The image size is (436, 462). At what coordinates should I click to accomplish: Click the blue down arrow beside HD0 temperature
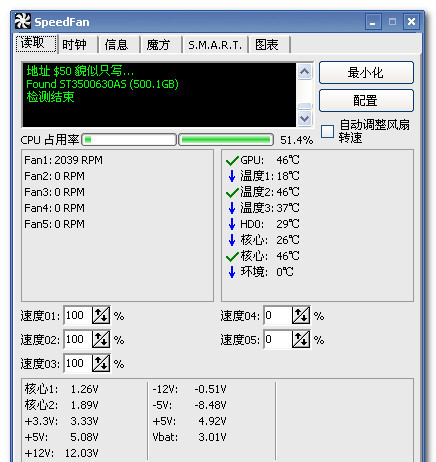232,224
